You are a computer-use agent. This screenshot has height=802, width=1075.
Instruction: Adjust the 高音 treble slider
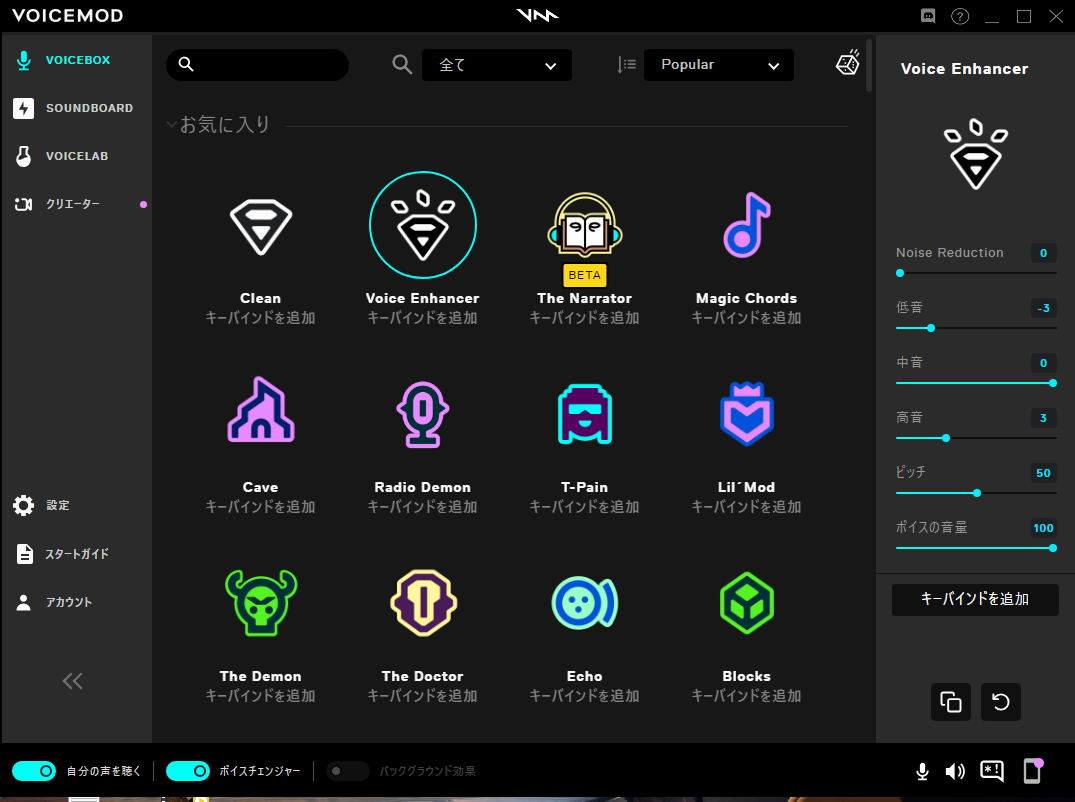tap(976, 437)
